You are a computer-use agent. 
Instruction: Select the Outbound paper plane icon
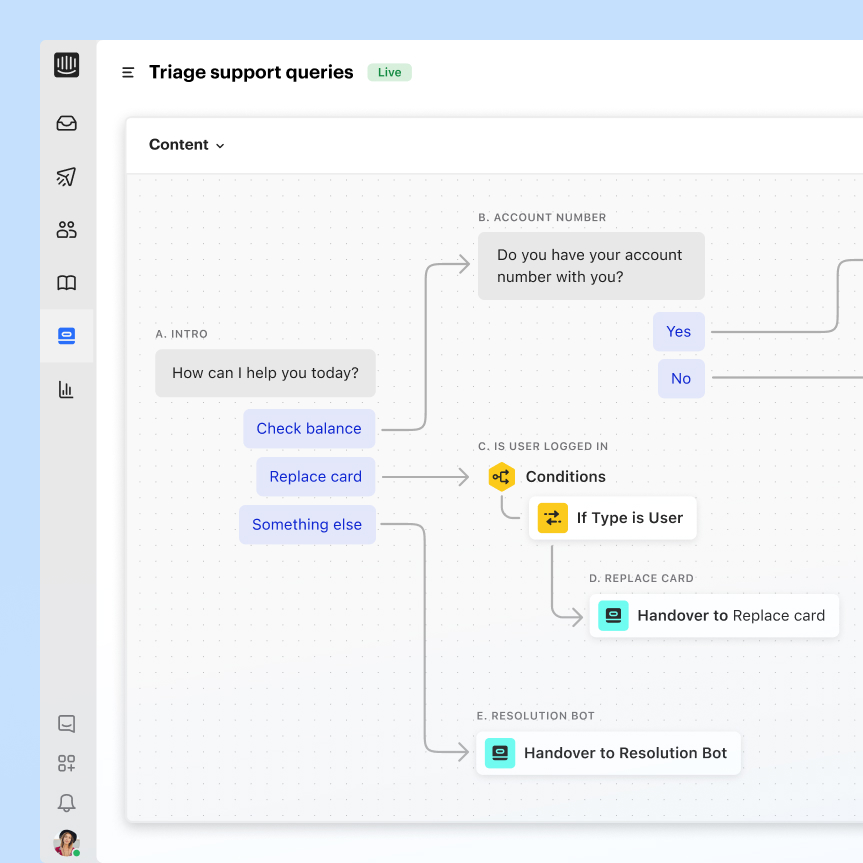[x=66, y=176]
